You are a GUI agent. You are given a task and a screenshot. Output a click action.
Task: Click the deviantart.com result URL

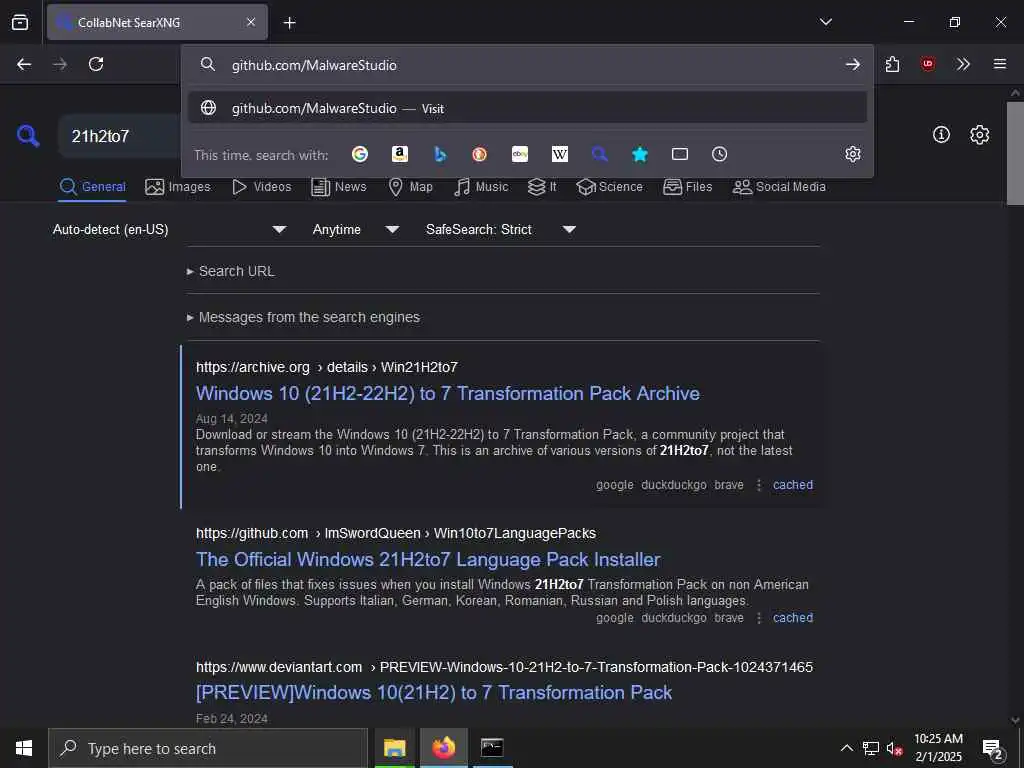(x=504, y=667)
